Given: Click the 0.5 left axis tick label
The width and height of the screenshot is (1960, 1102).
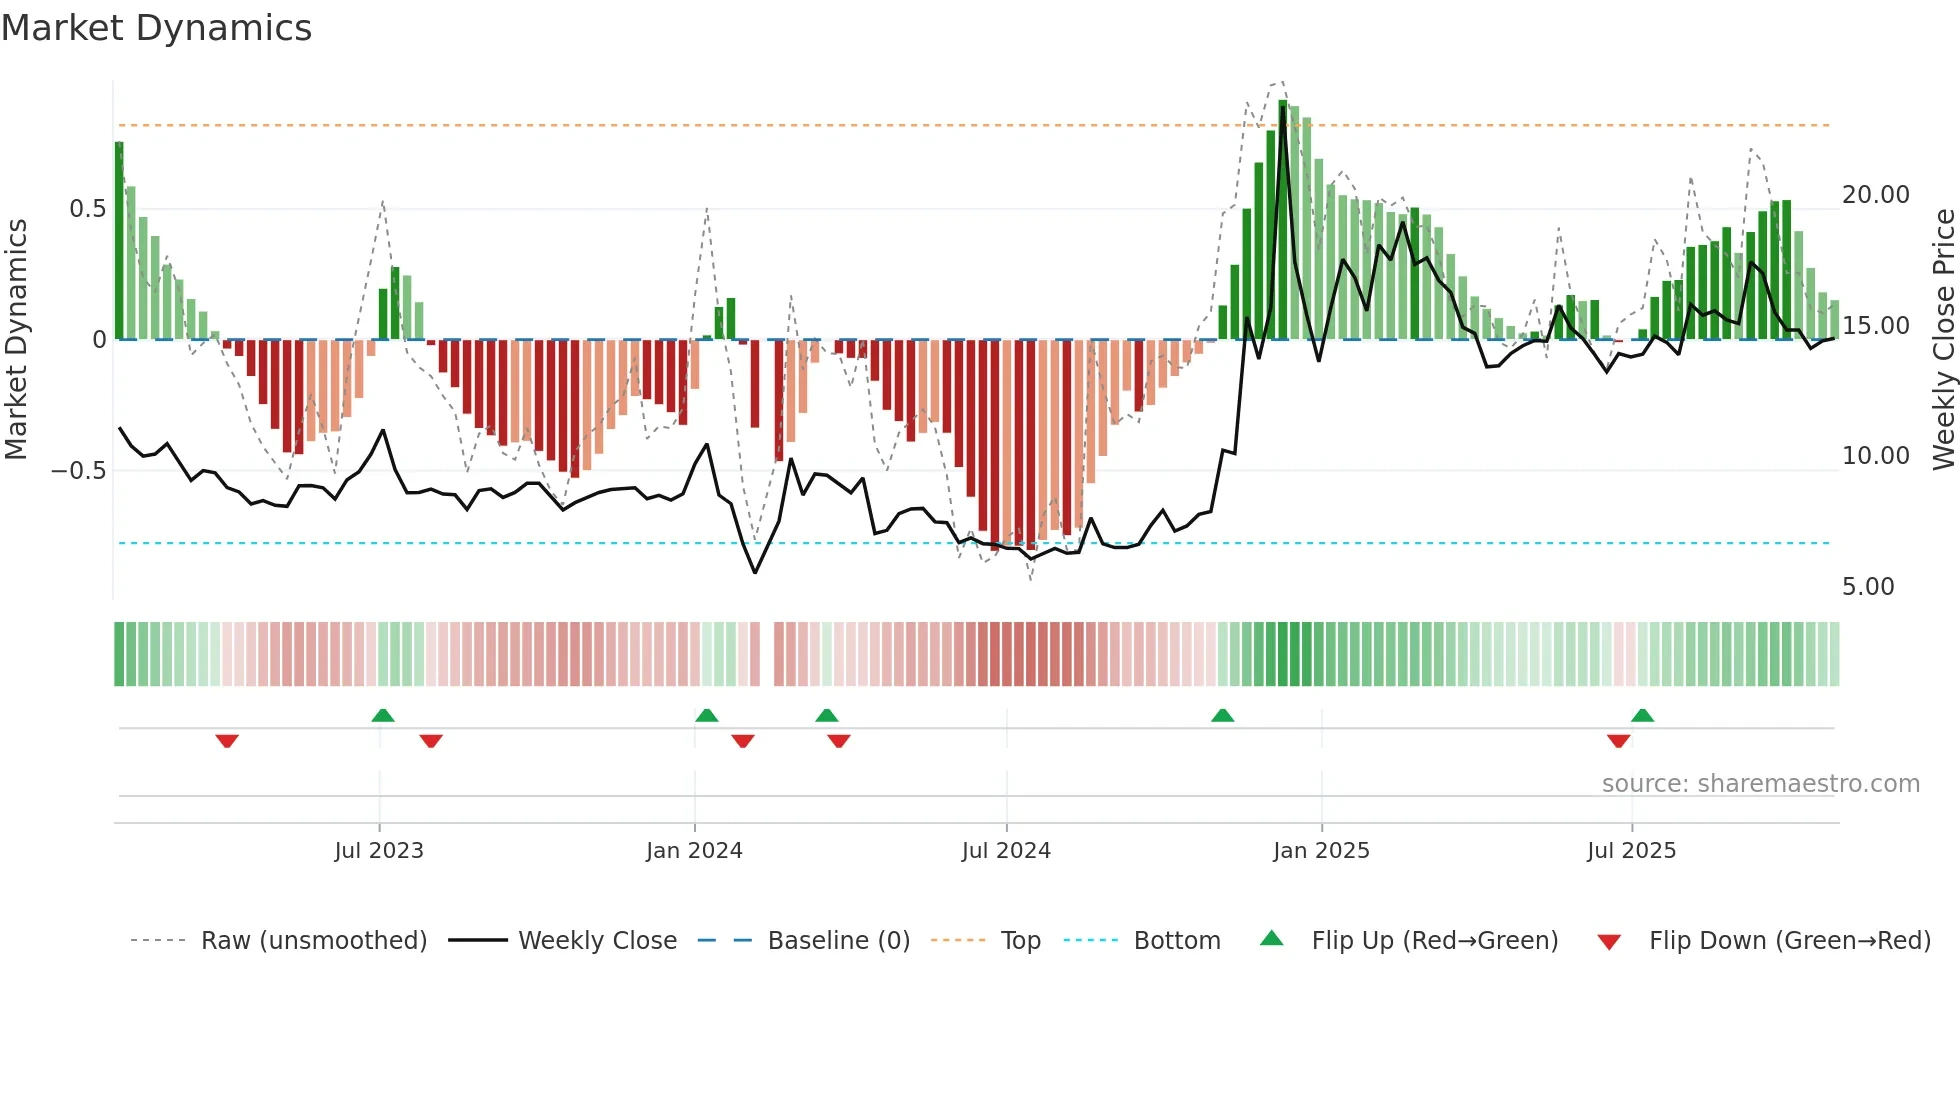Looking at the screenshot, I should tap(88, 209).
